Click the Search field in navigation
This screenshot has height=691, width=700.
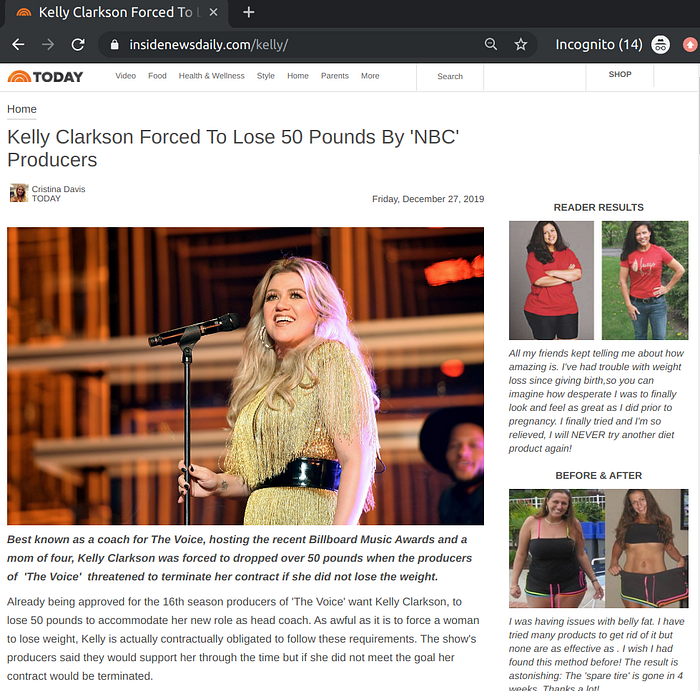pyautogui.click(x=450, y=77)
